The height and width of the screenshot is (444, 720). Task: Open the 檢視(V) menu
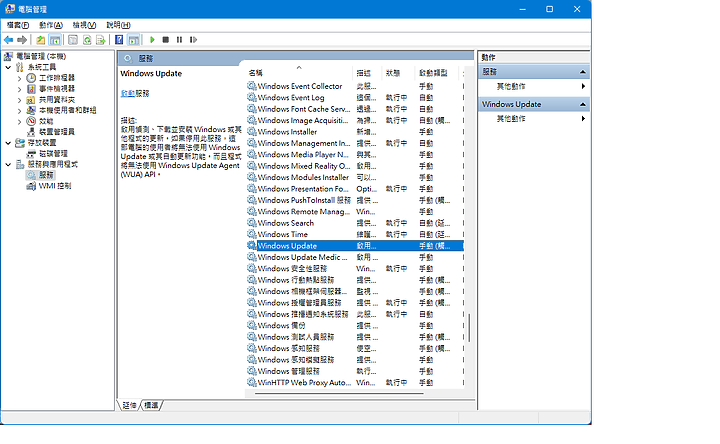(x=84, y=25)
